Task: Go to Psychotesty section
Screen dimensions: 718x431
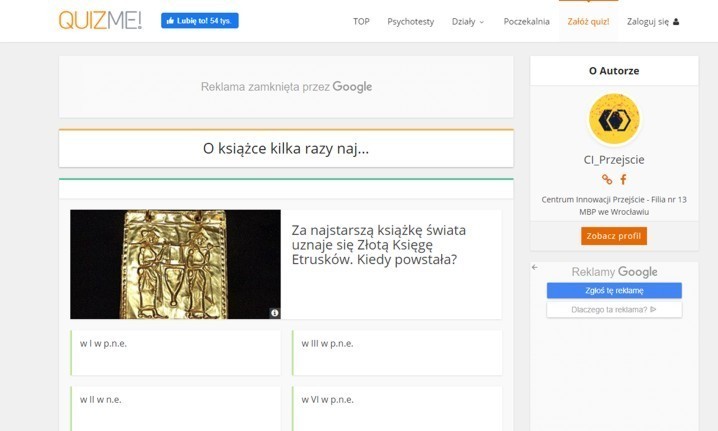Action: 410,22
